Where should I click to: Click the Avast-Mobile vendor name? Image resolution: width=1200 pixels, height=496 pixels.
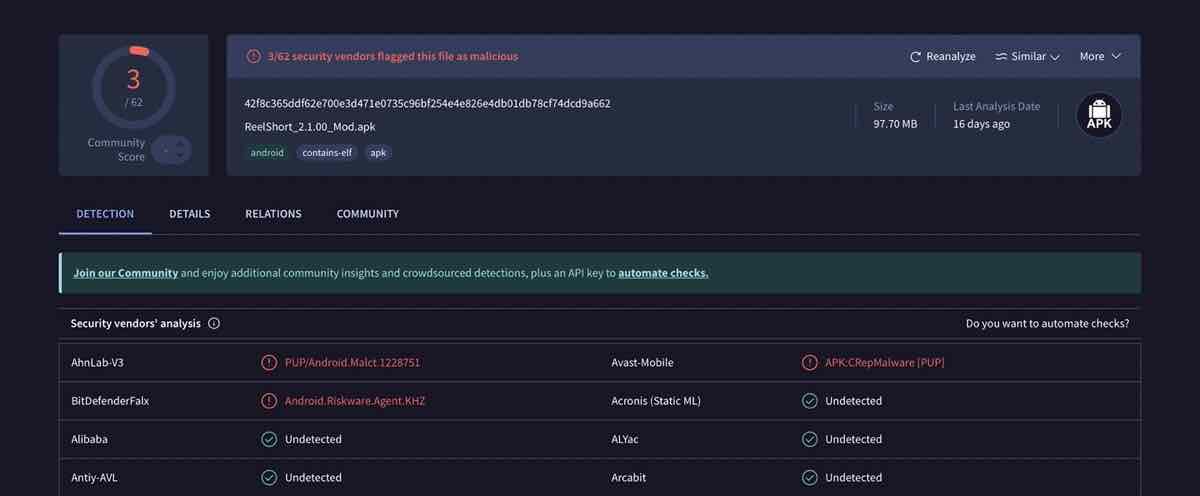tap(642, 363)
